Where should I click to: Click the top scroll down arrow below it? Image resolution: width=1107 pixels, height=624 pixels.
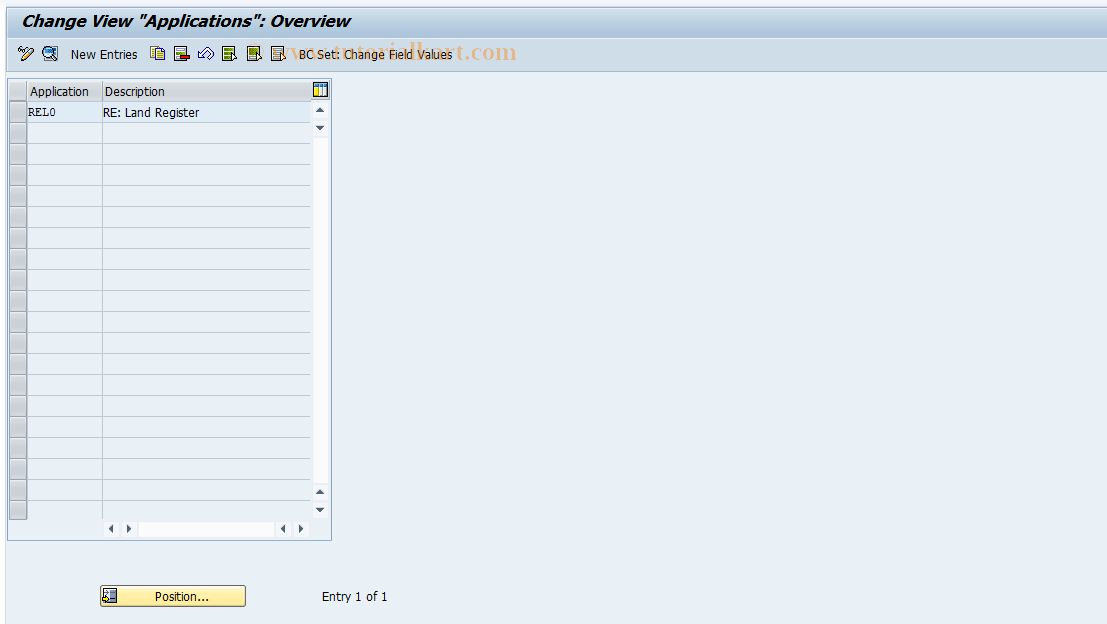pos(320,128)
